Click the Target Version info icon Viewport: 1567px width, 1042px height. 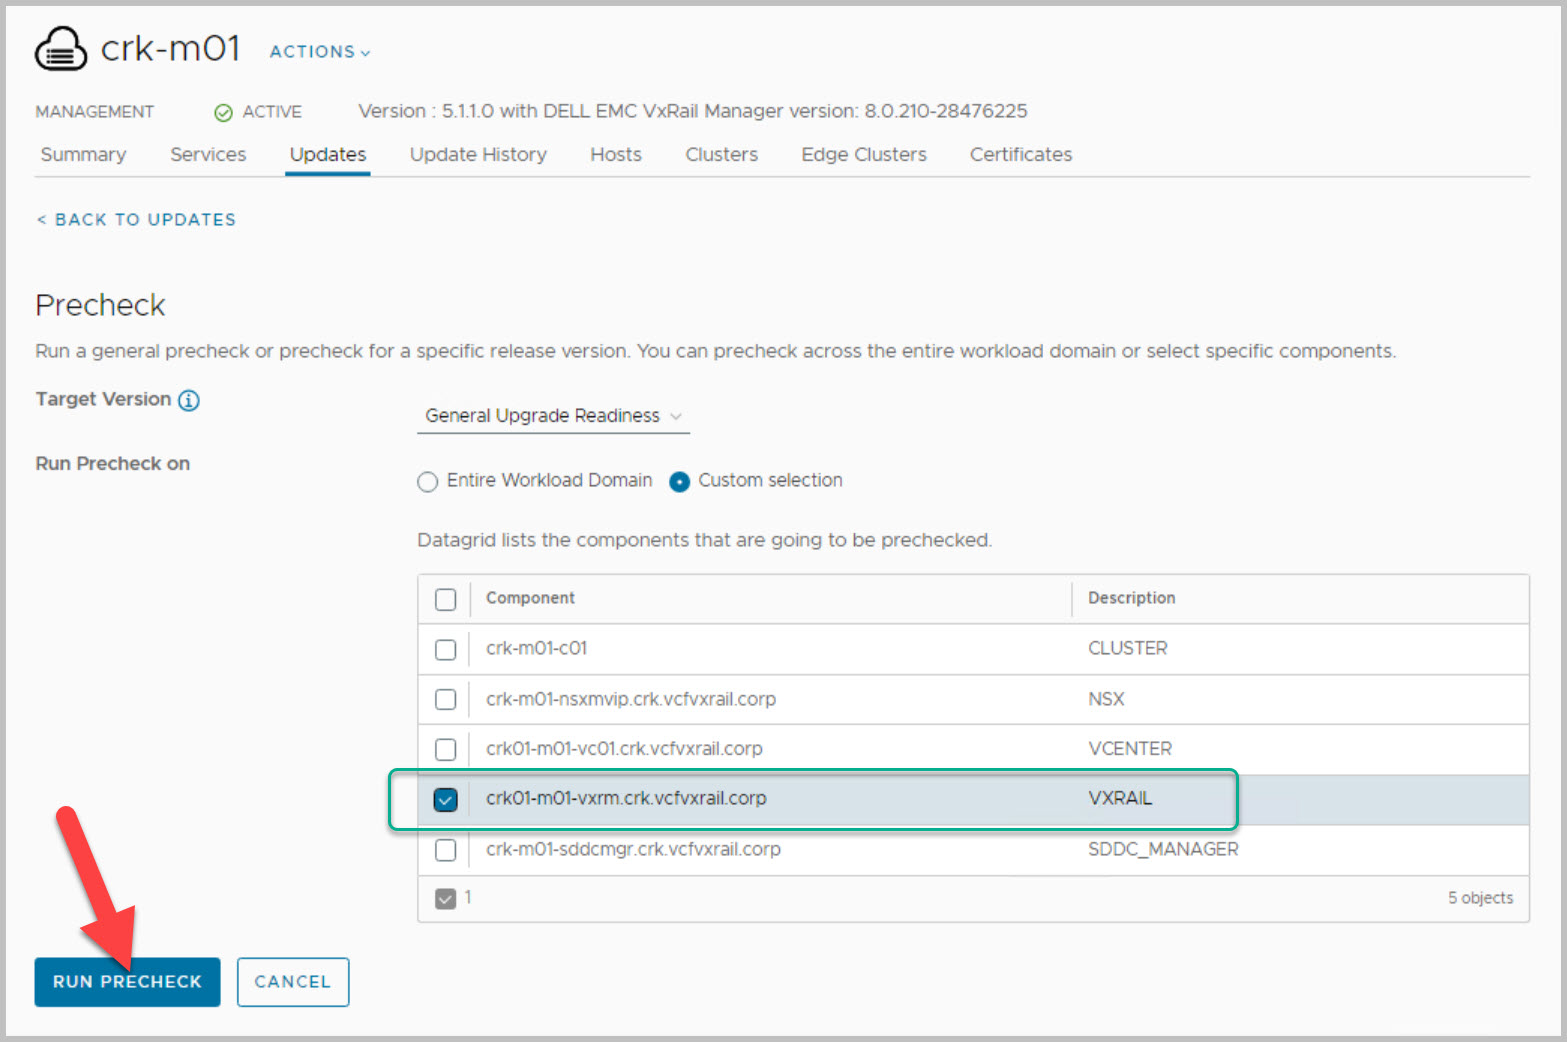coord(188,400)
